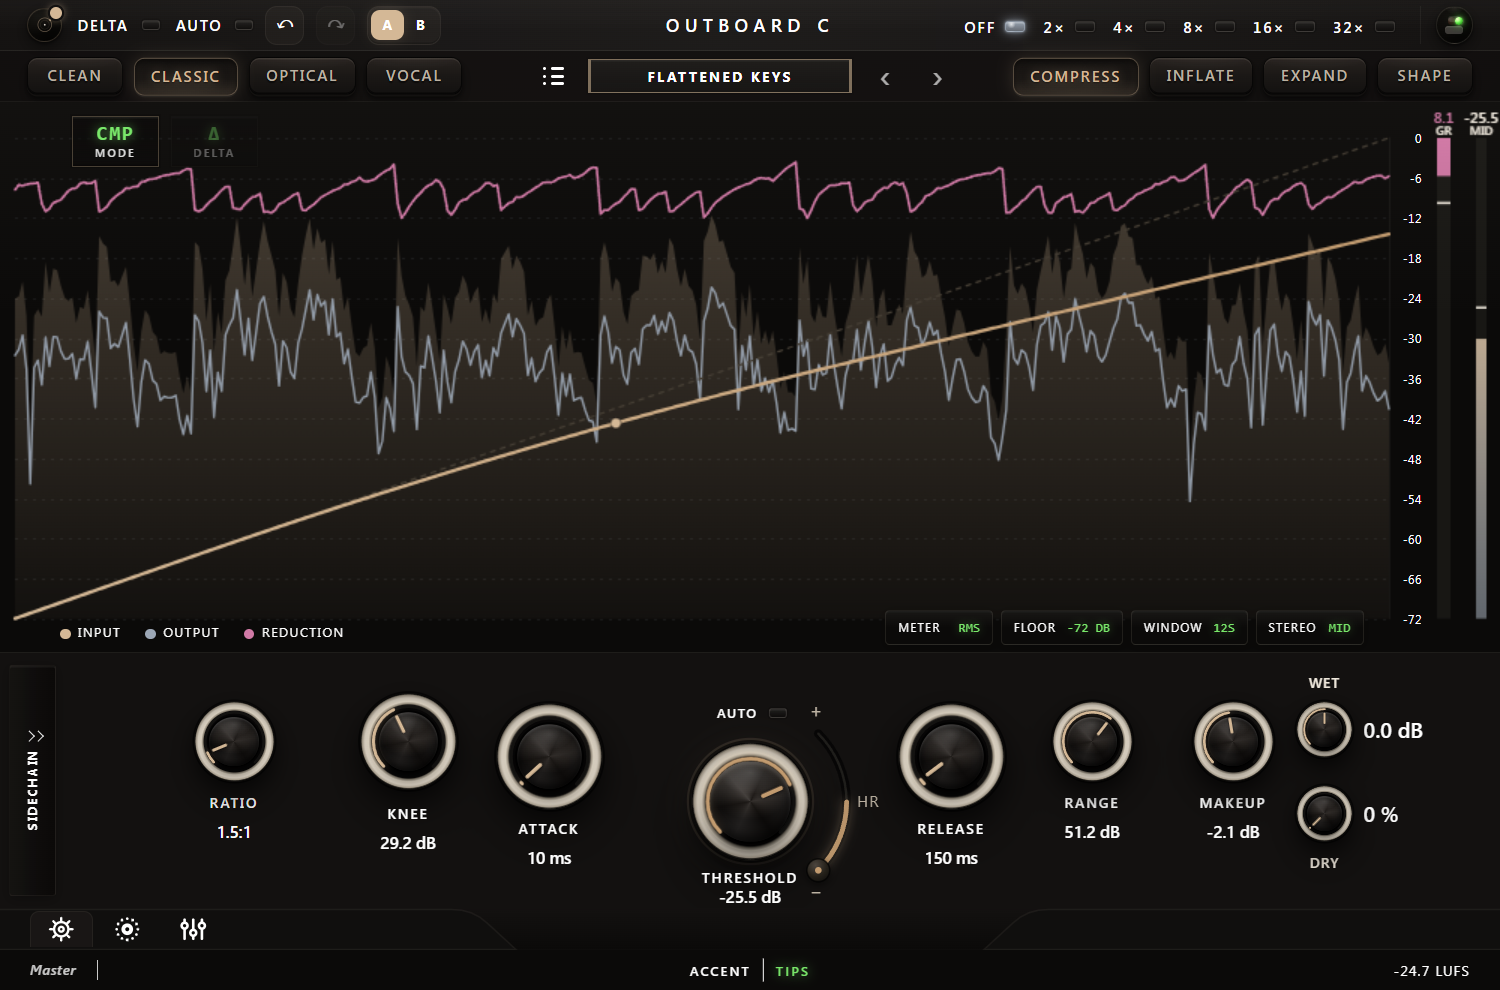Viewport: 1500px width, 990px height.
Task: Change the Floor -72 dB setting
Action: (1062, 628)
